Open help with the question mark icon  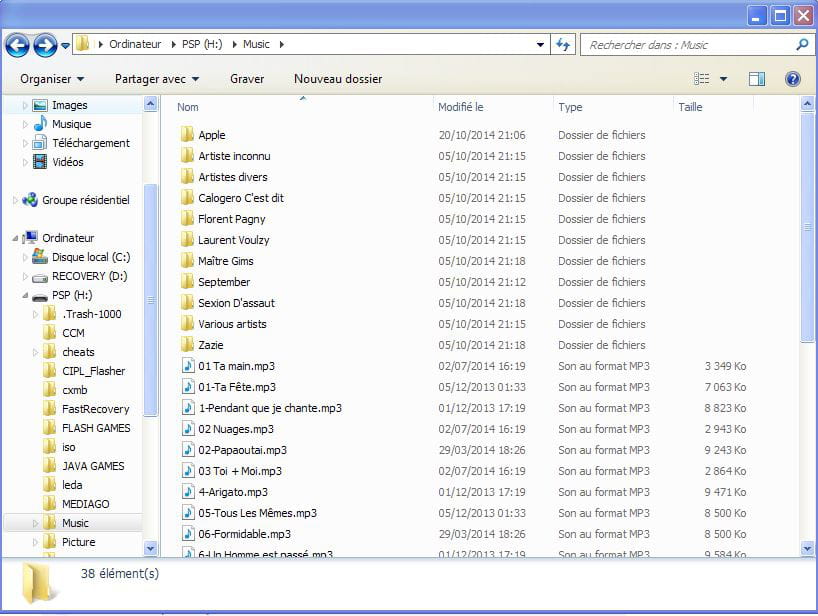click(x=792, y=79)
